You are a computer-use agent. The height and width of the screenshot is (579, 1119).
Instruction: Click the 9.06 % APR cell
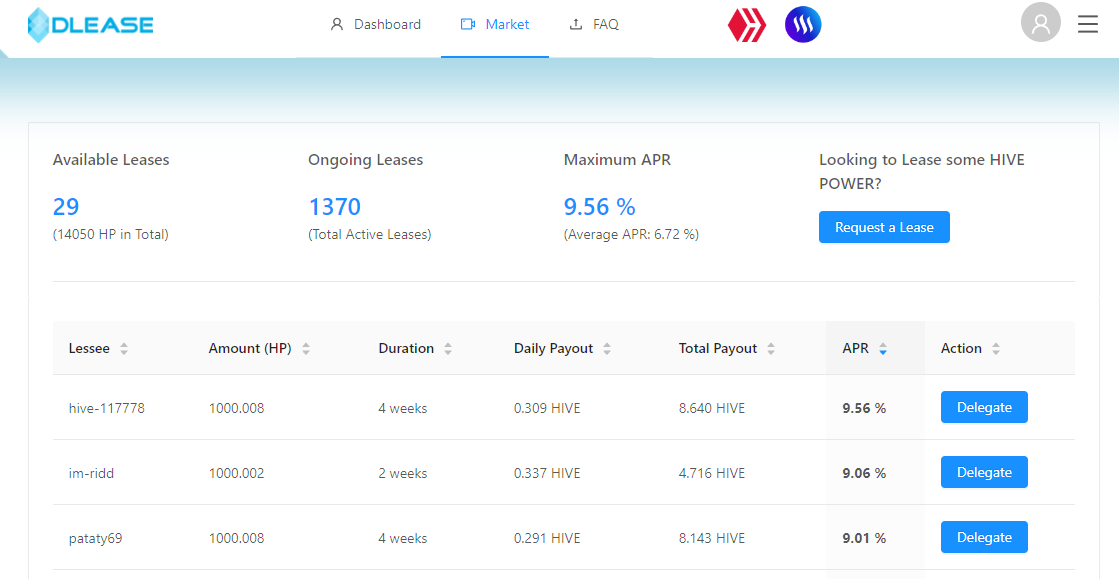coord(864,473)
